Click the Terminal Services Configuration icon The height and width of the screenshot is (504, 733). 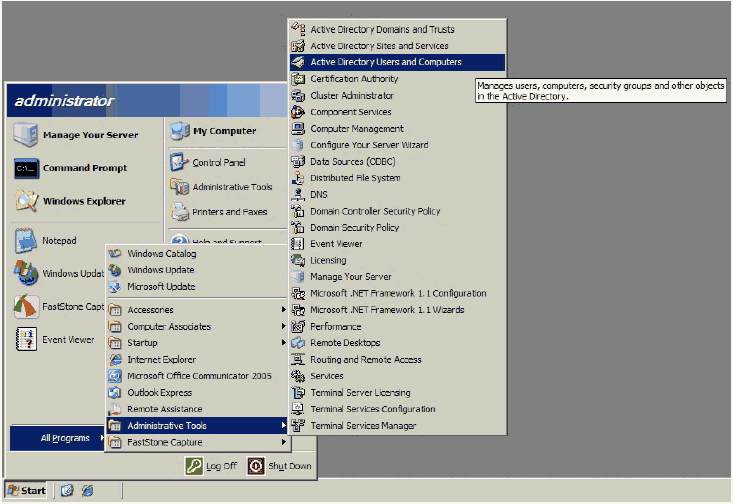click(298, 409)
